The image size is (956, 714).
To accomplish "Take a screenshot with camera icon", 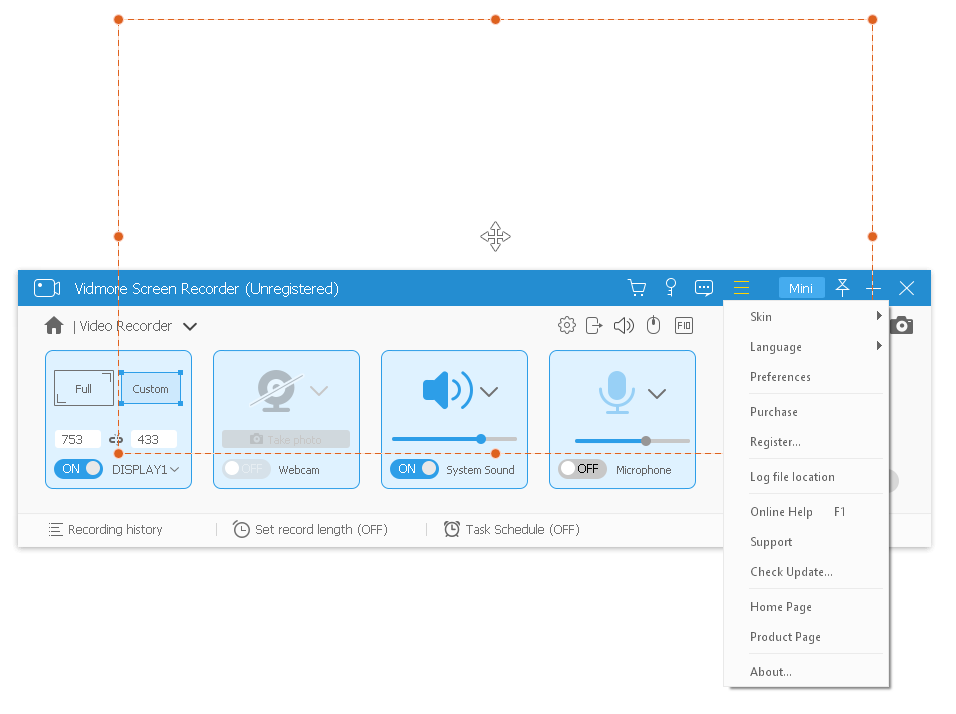I will tap(902, 326).
